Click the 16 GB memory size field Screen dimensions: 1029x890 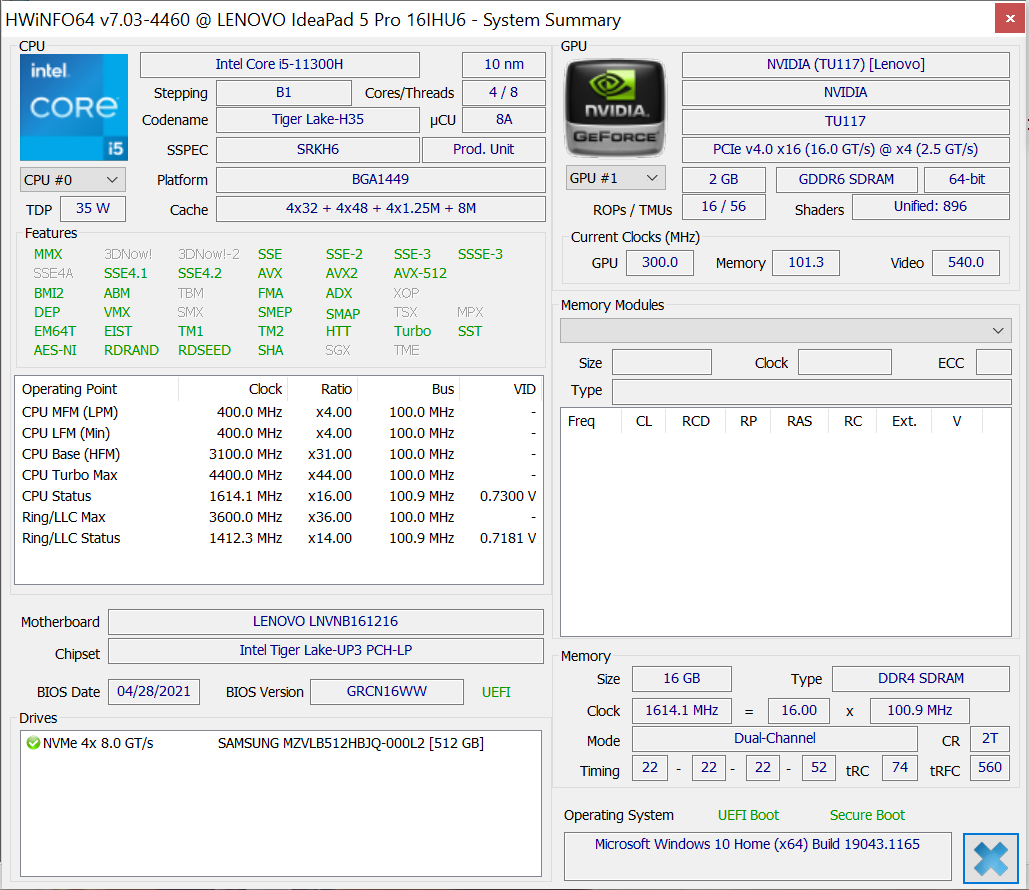pyautogui.click(x=682, y=679)
